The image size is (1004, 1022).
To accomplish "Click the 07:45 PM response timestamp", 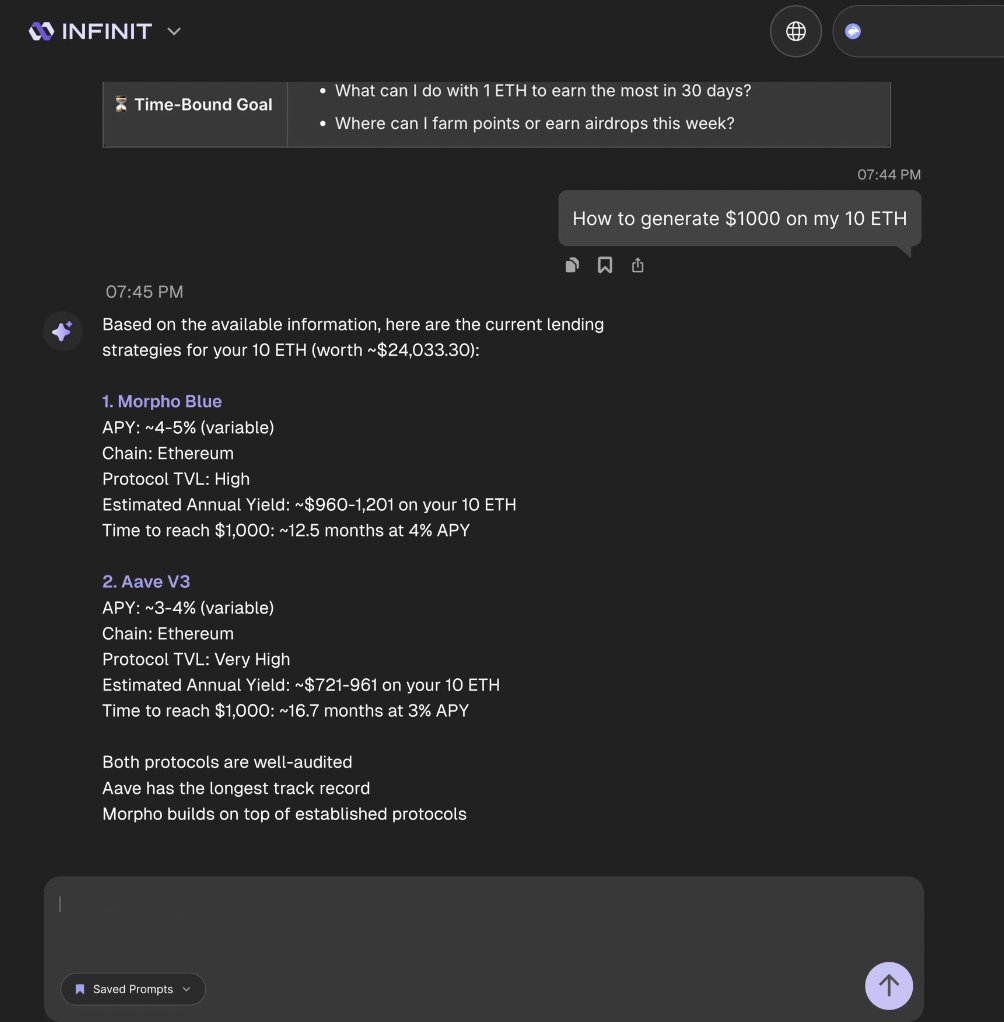I will click(x=145, y=292).
